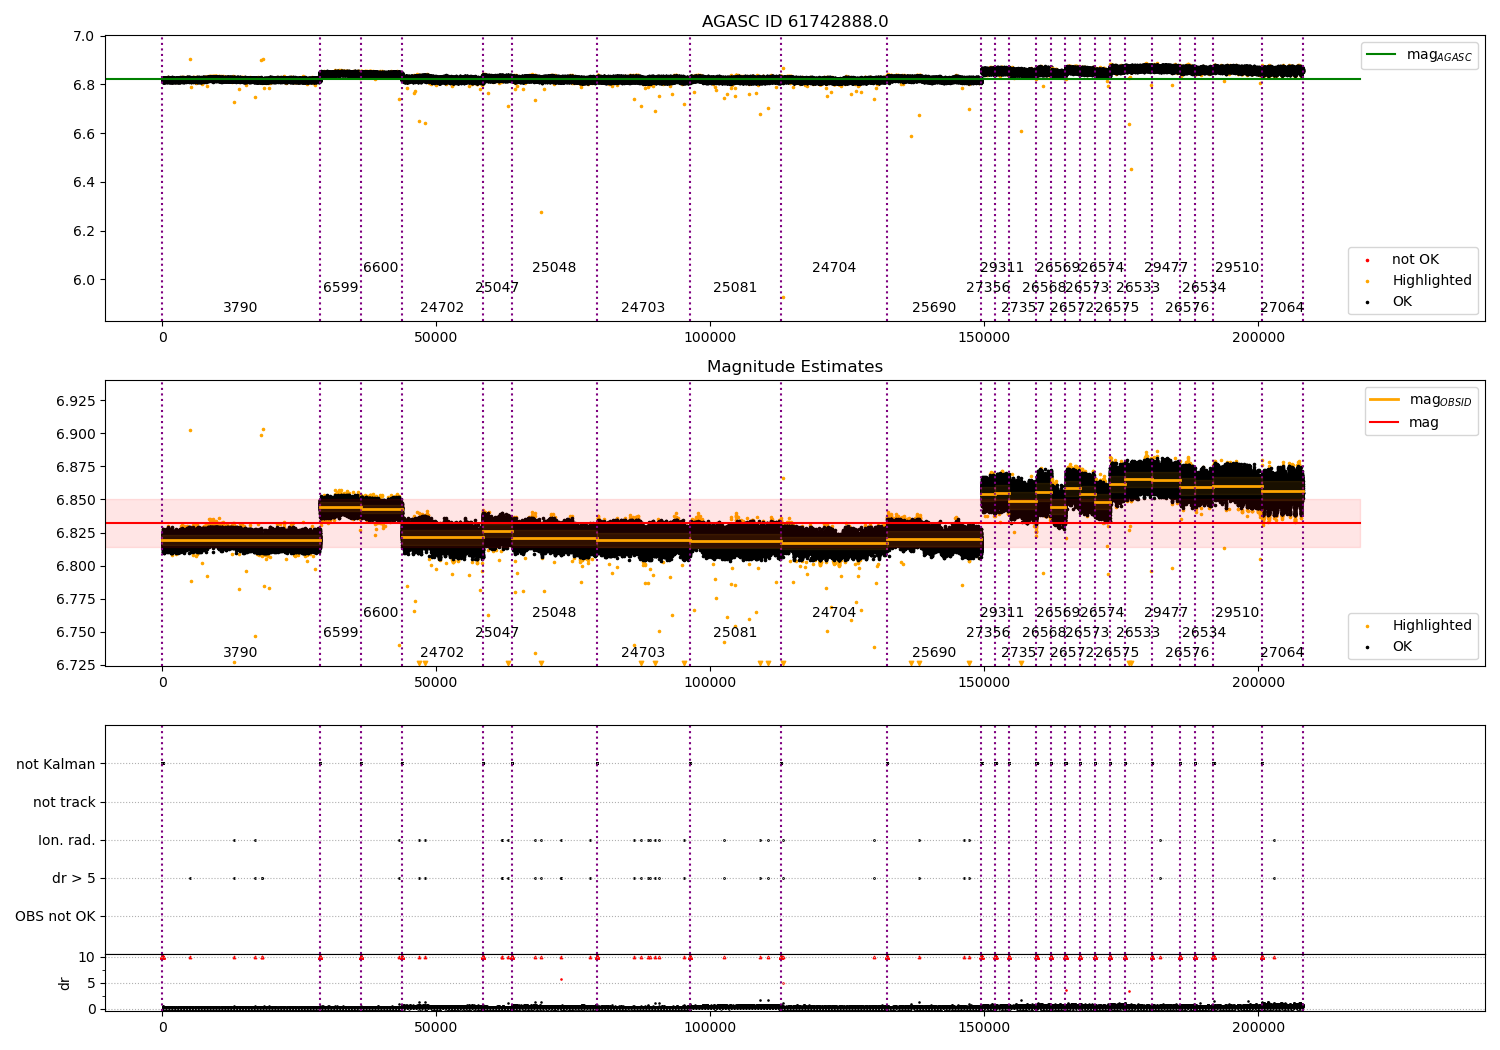This screenshot has height=1050, width=1500.
Task: Click obsid label 6600 in top plot
Action: coord(381,268)
